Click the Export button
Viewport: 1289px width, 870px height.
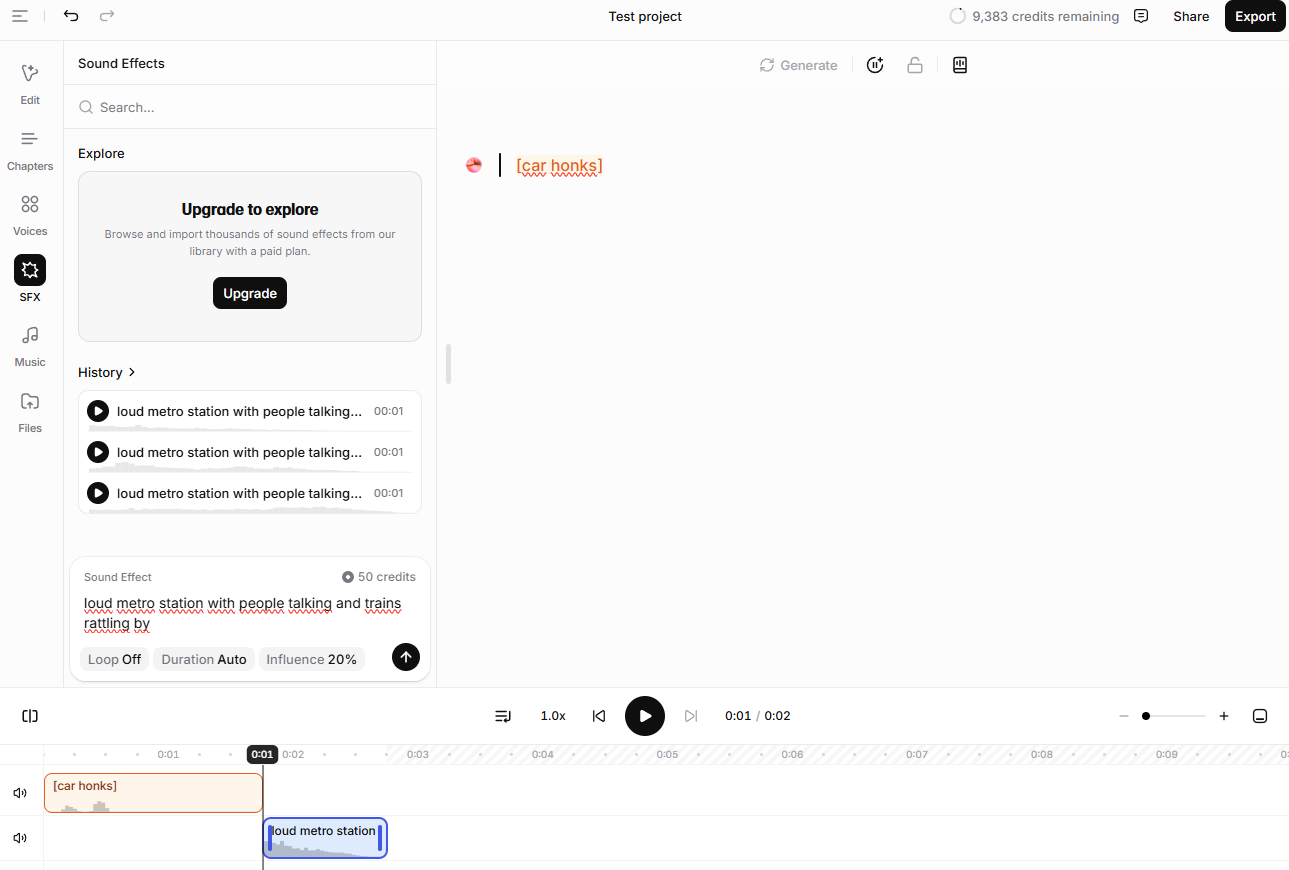click(1254, 16)
